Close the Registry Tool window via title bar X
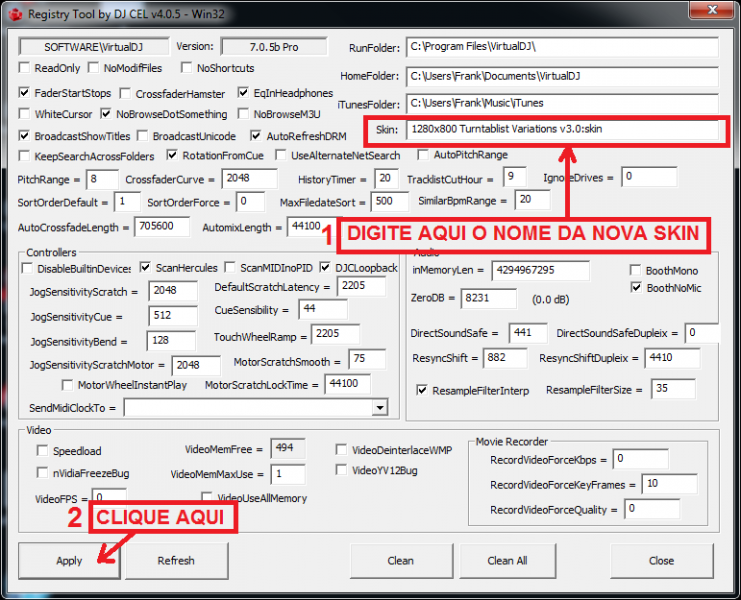 (713, 10)
